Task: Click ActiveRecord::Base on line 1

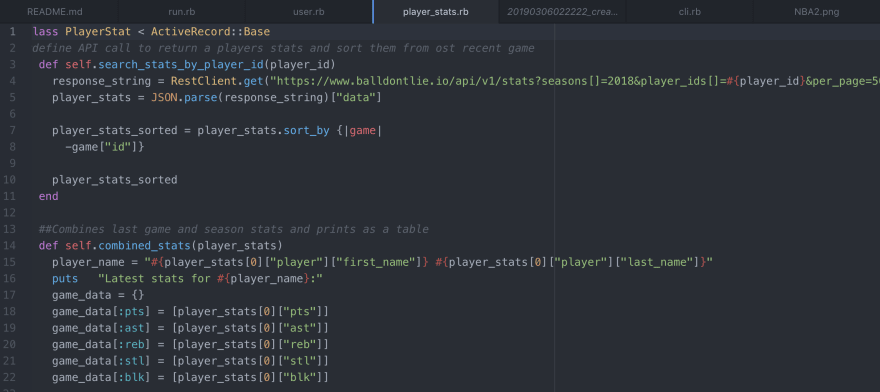Action: tap(210, 32)
